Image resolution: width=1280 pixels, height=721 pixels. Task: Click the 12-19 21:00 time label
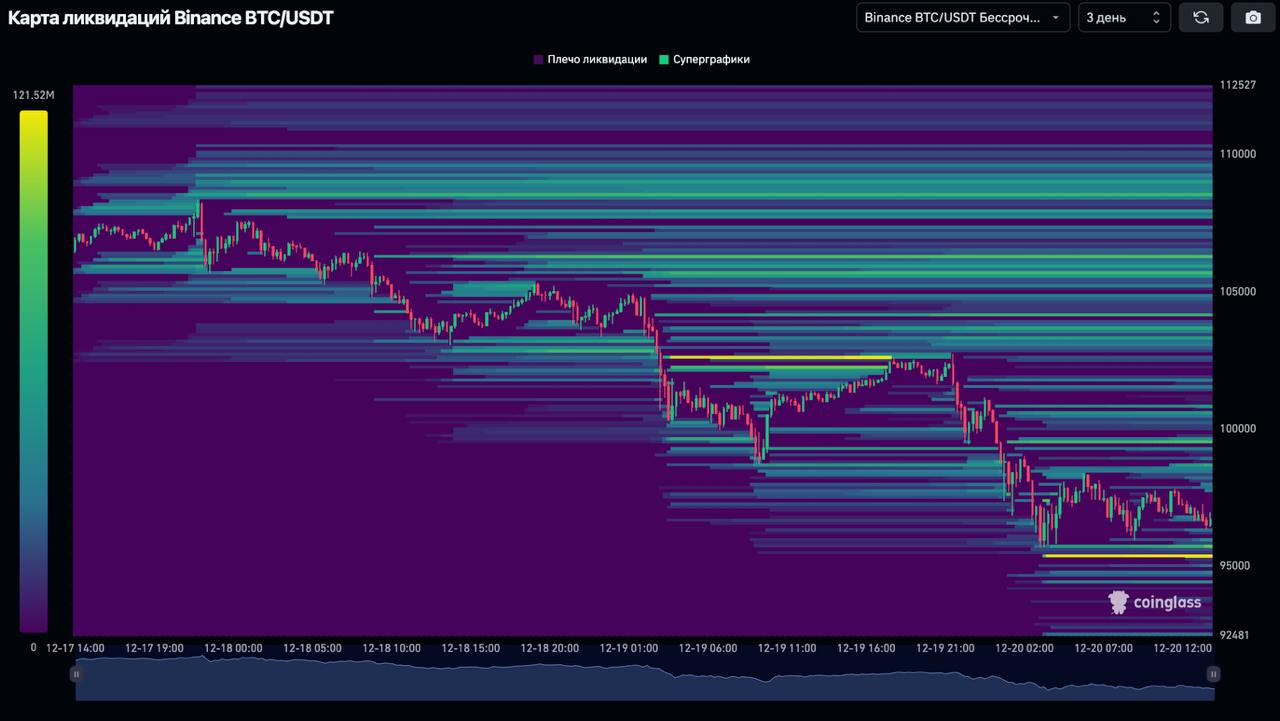coord(945,648)
